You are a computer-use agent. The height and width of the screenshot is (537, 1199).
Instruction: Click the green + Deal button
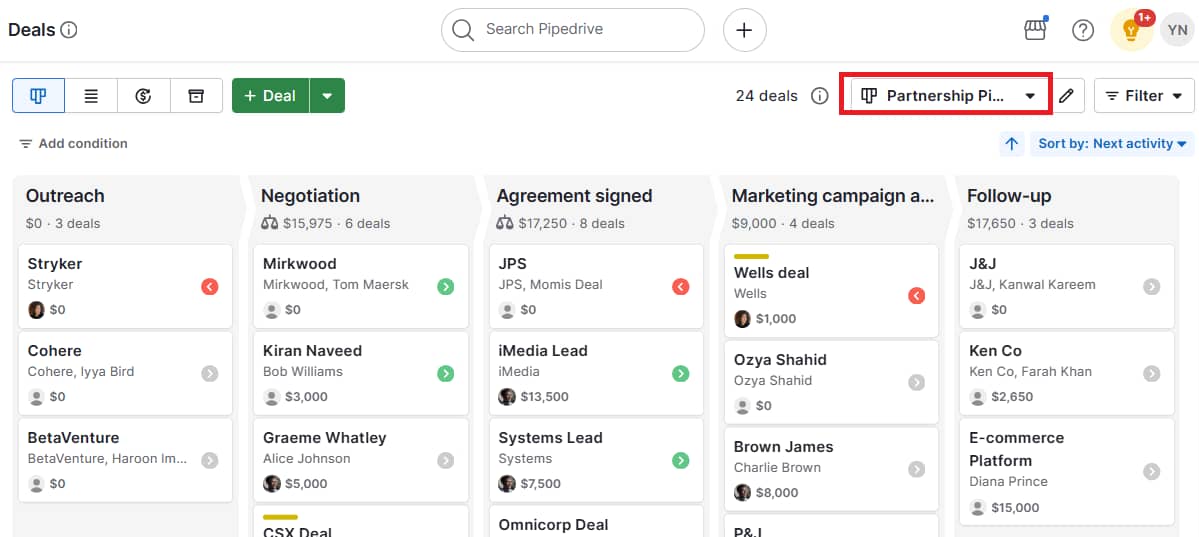(271, 96)
